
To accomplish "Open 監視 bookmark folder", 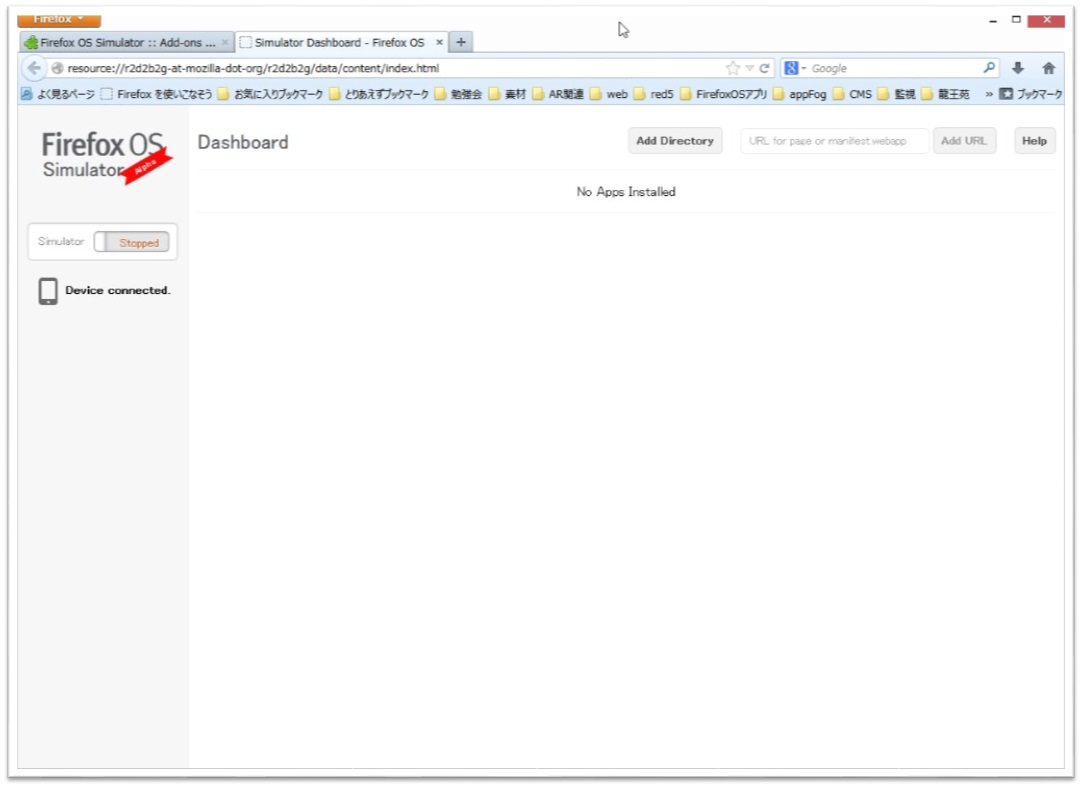I will click(896, 94).
